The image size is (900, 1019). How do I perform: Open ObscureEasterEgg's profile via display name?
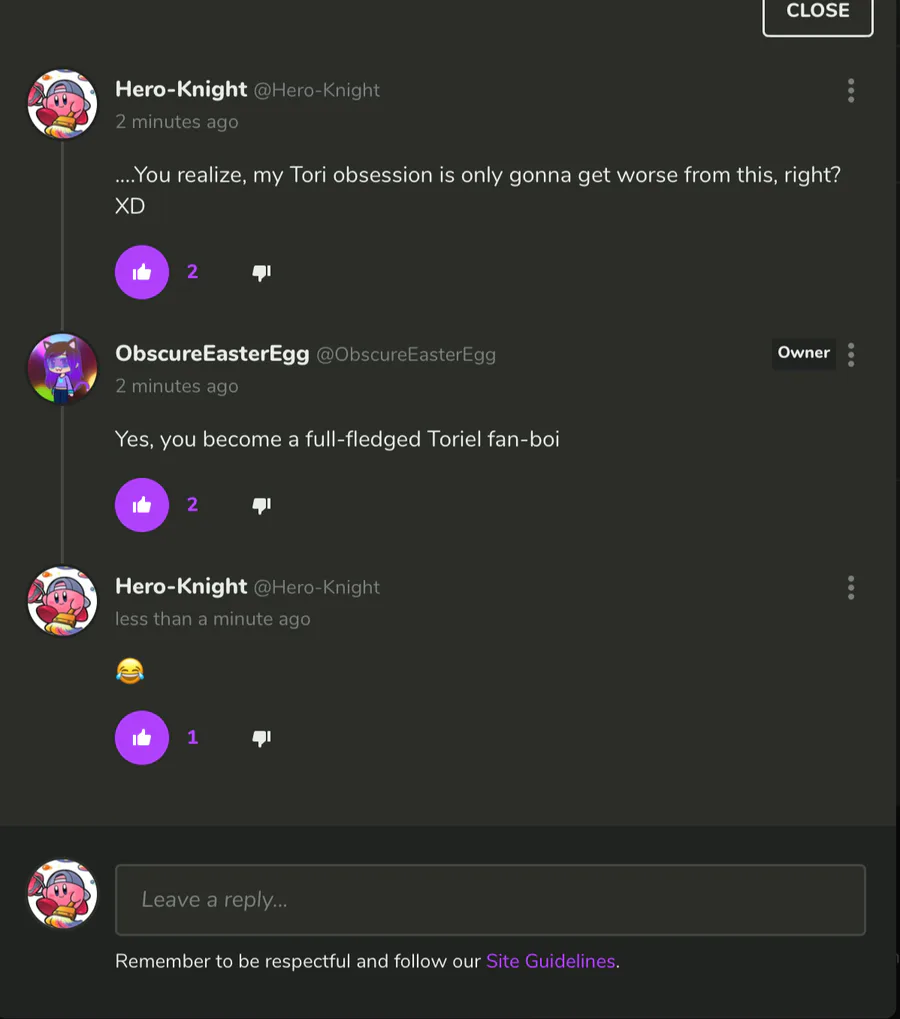(x=212, y=354)
